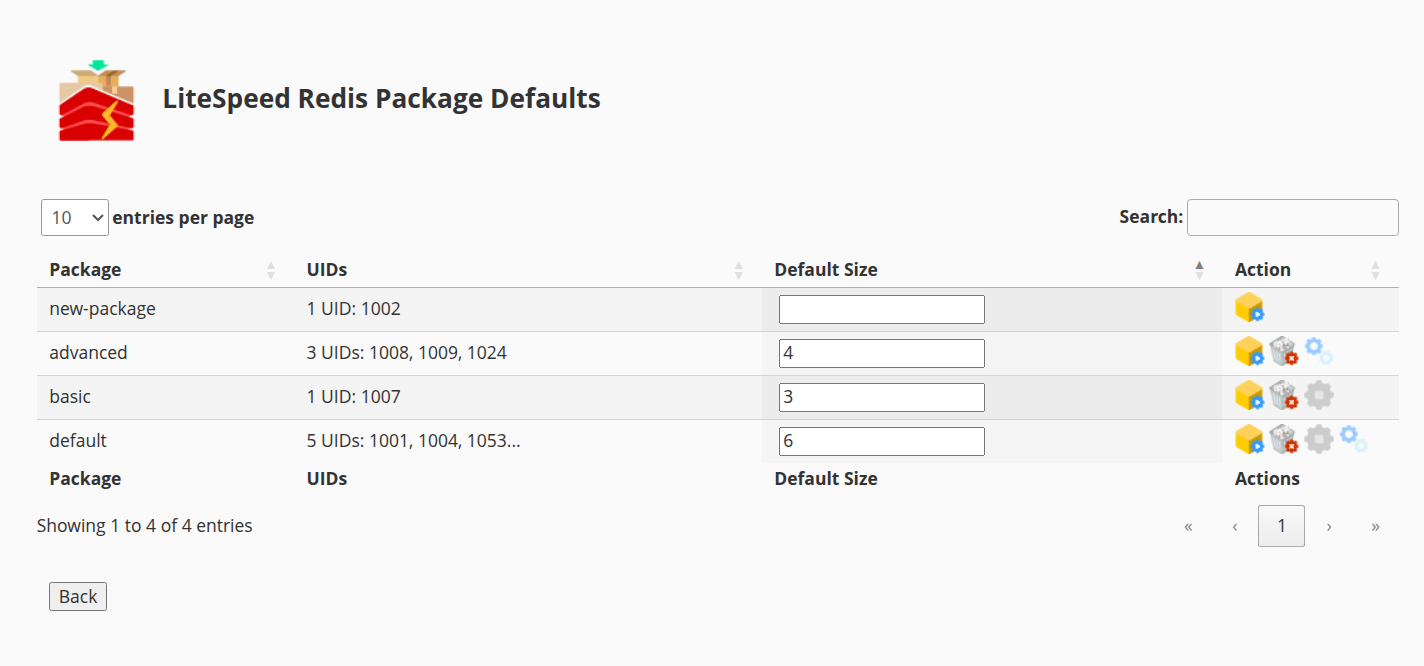Delete the advanced package defaults via trash icon
Viewport: 1424px width, 666px height.
pyautogui.click(x=1282, y=352)
